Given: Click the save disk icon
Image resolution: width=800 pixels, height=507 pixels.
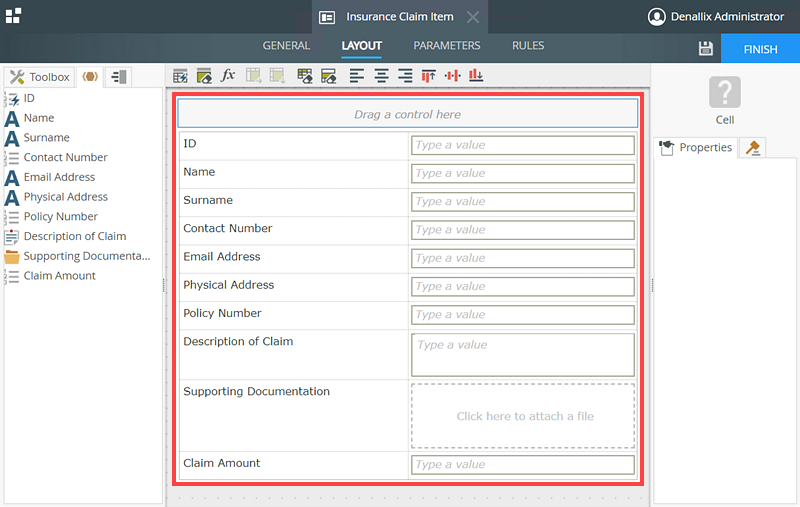Looking at the screenshot, I should pos(705,49).
